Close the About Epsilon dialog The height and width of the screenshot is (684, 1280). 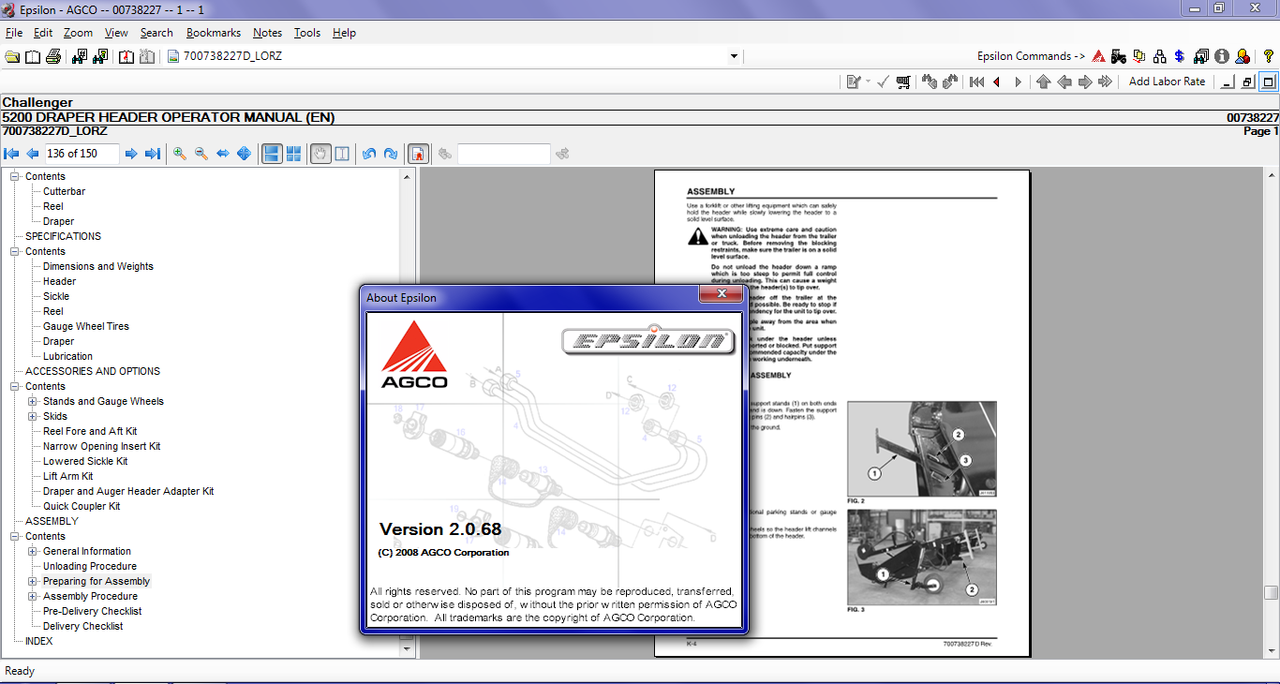[x=721, y=295]
